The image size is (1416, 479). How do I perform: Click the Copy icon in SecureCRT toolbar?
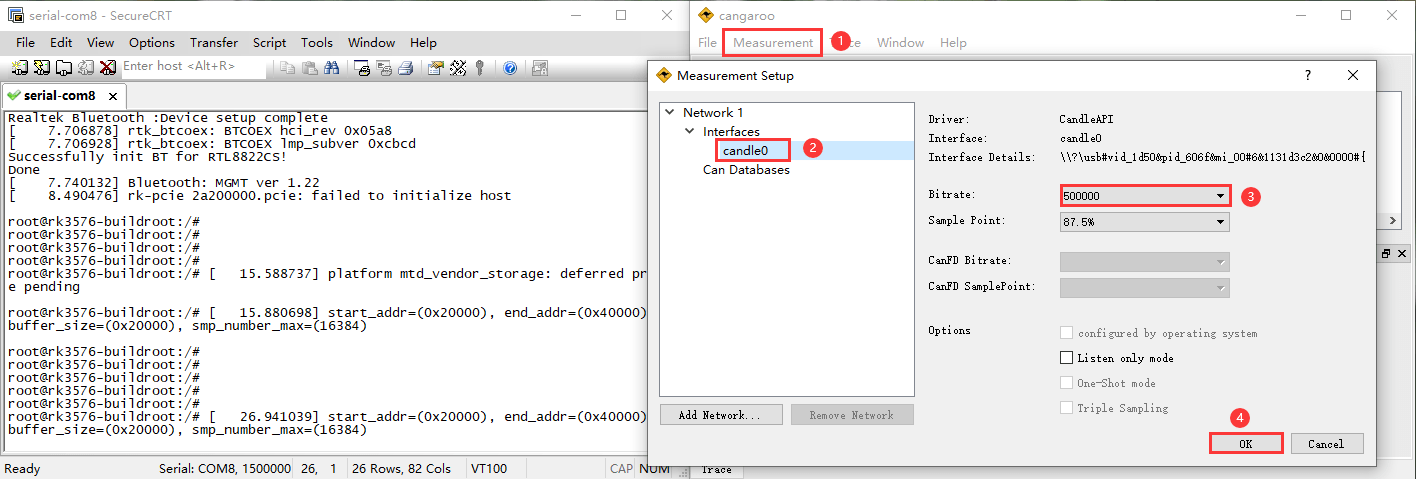(x=287, y=68)
